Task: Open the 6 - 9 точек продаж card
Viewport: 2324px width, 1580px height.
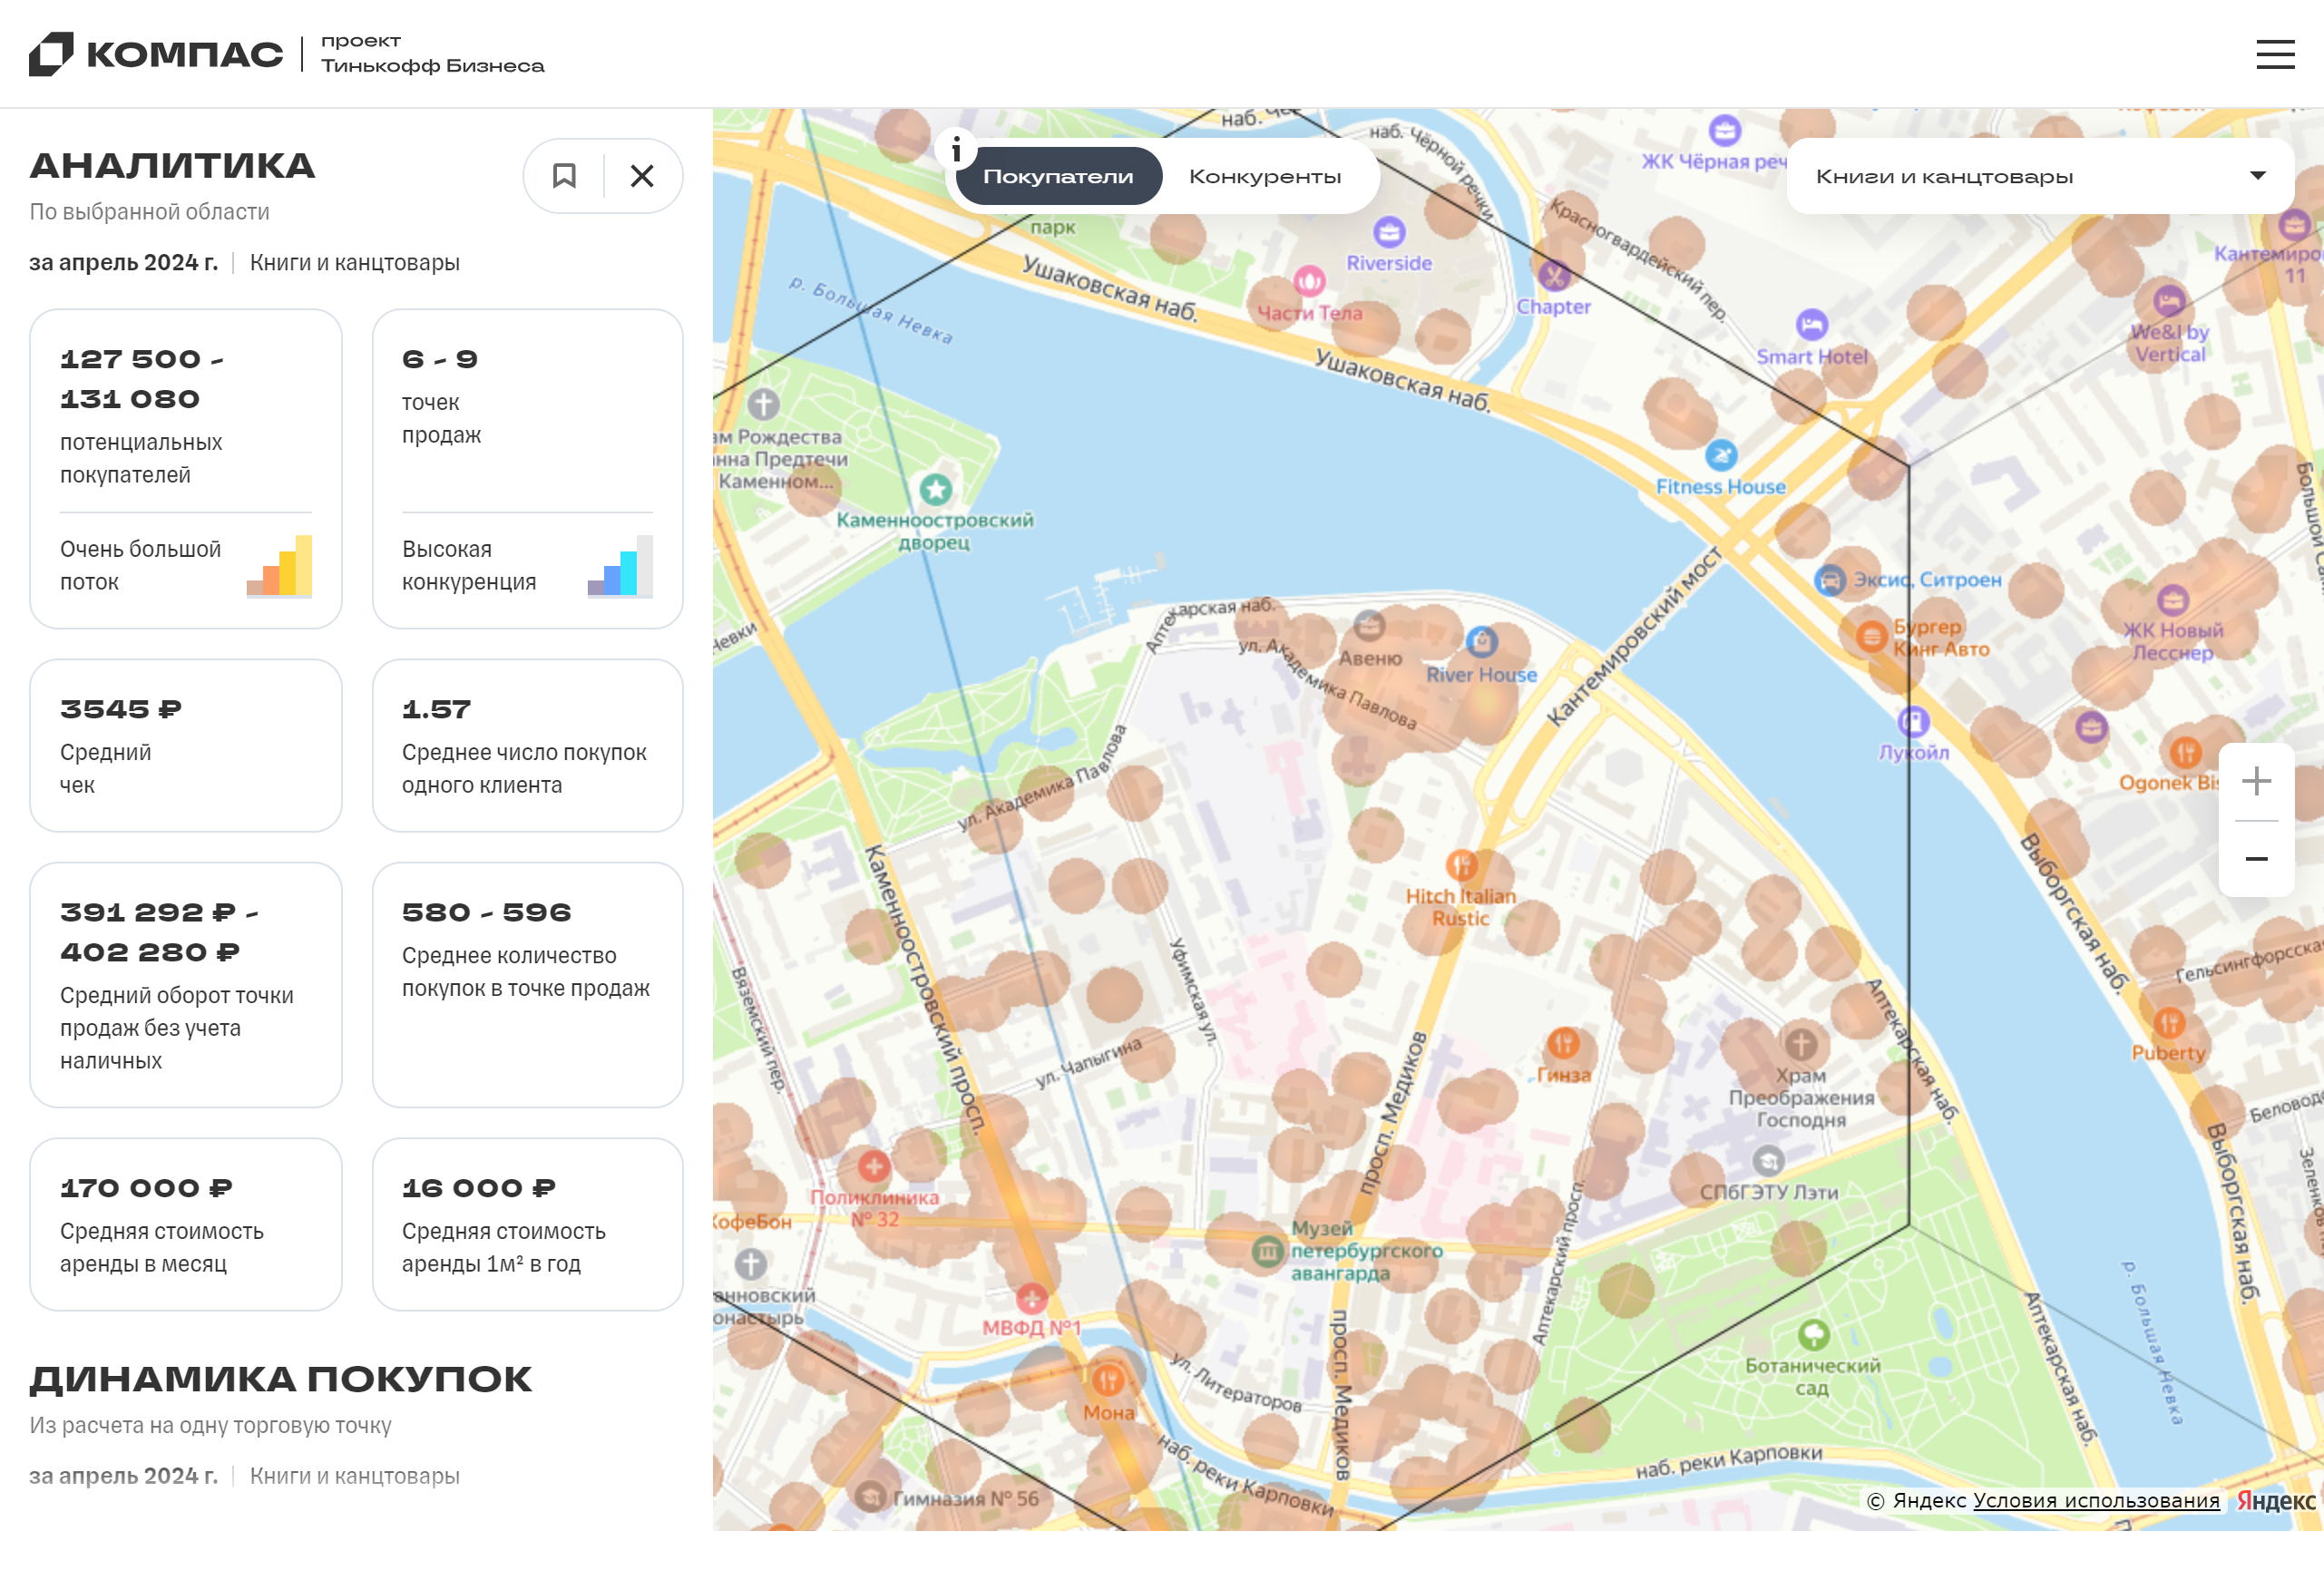Action: point(528,469)
